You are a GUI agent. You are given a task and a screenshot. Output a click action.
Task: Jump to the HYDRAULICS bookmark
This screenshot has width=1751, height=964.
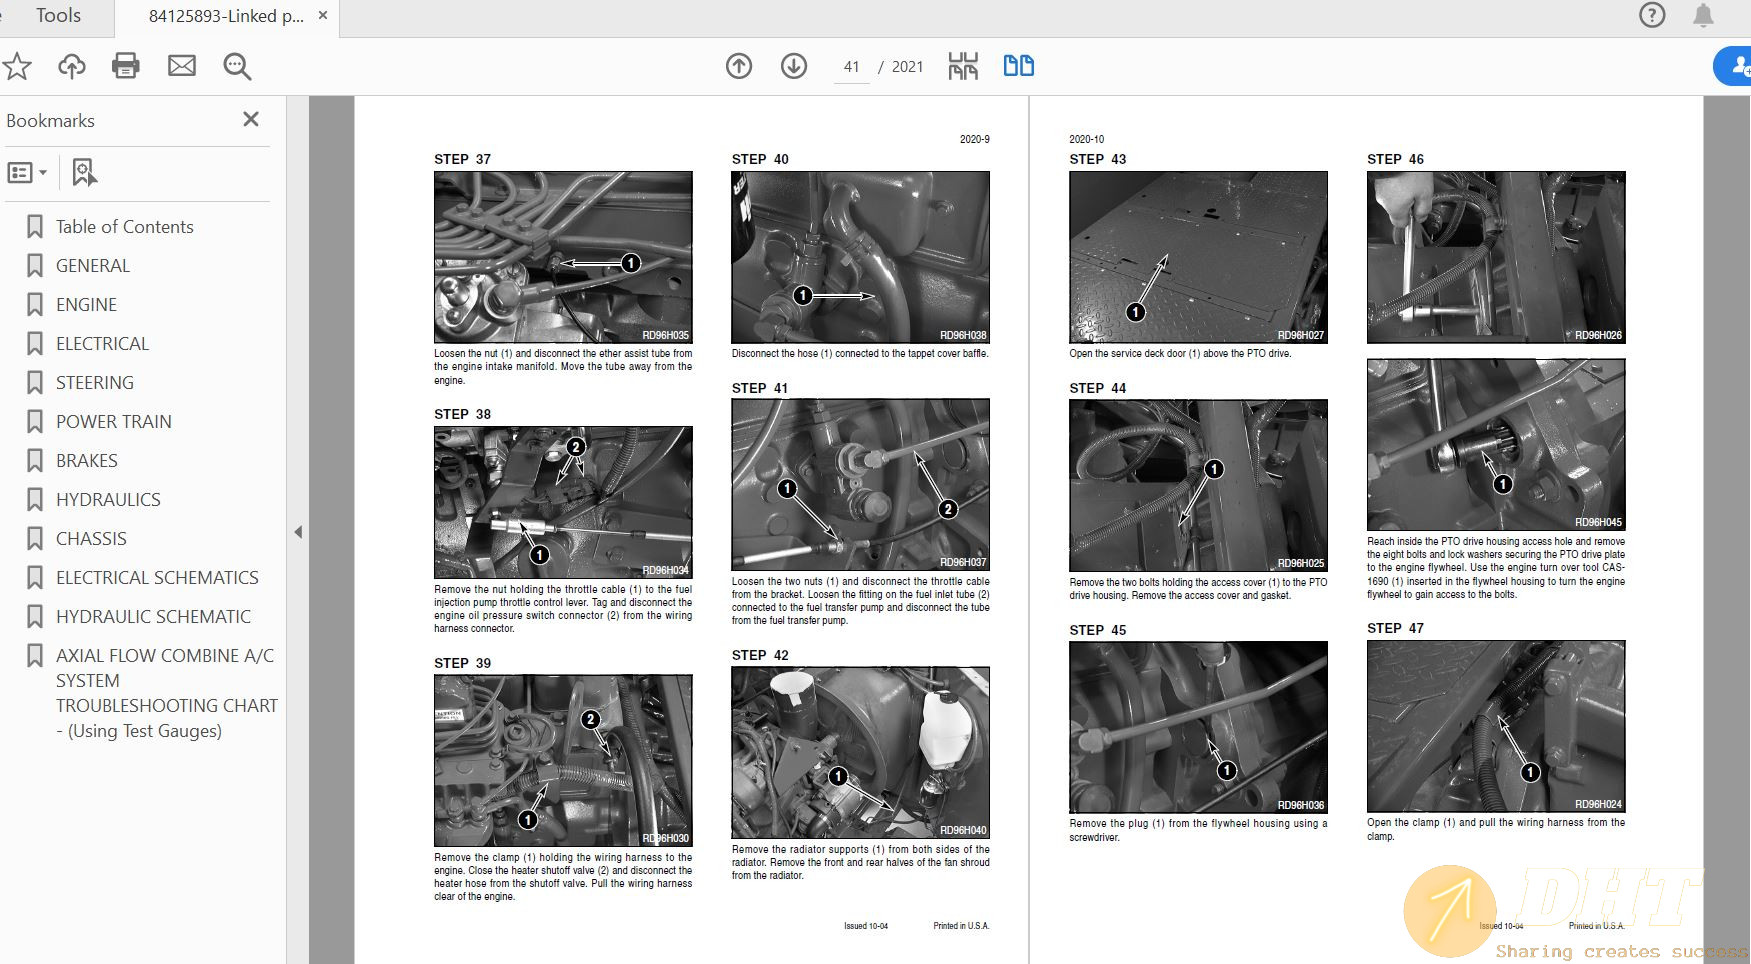108,500
